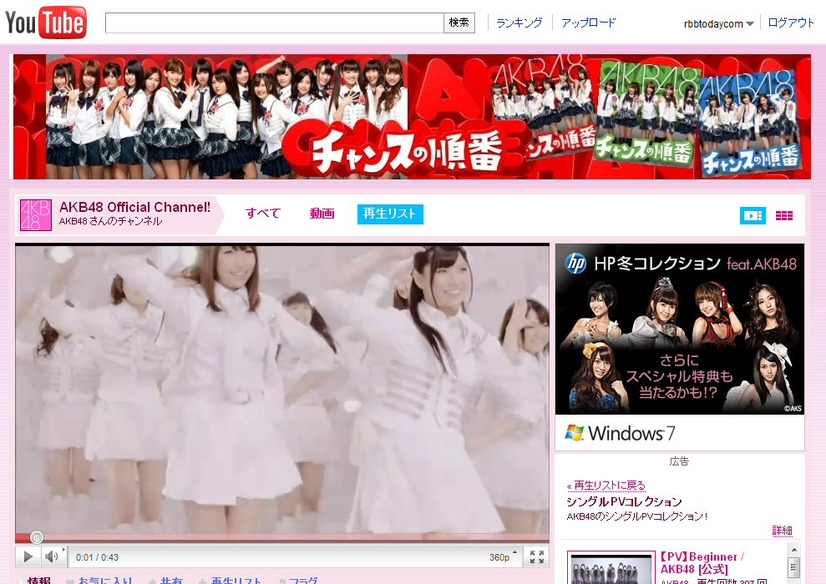
Task: Select the 再生リスト channel tab
Action: pos(390,214)
